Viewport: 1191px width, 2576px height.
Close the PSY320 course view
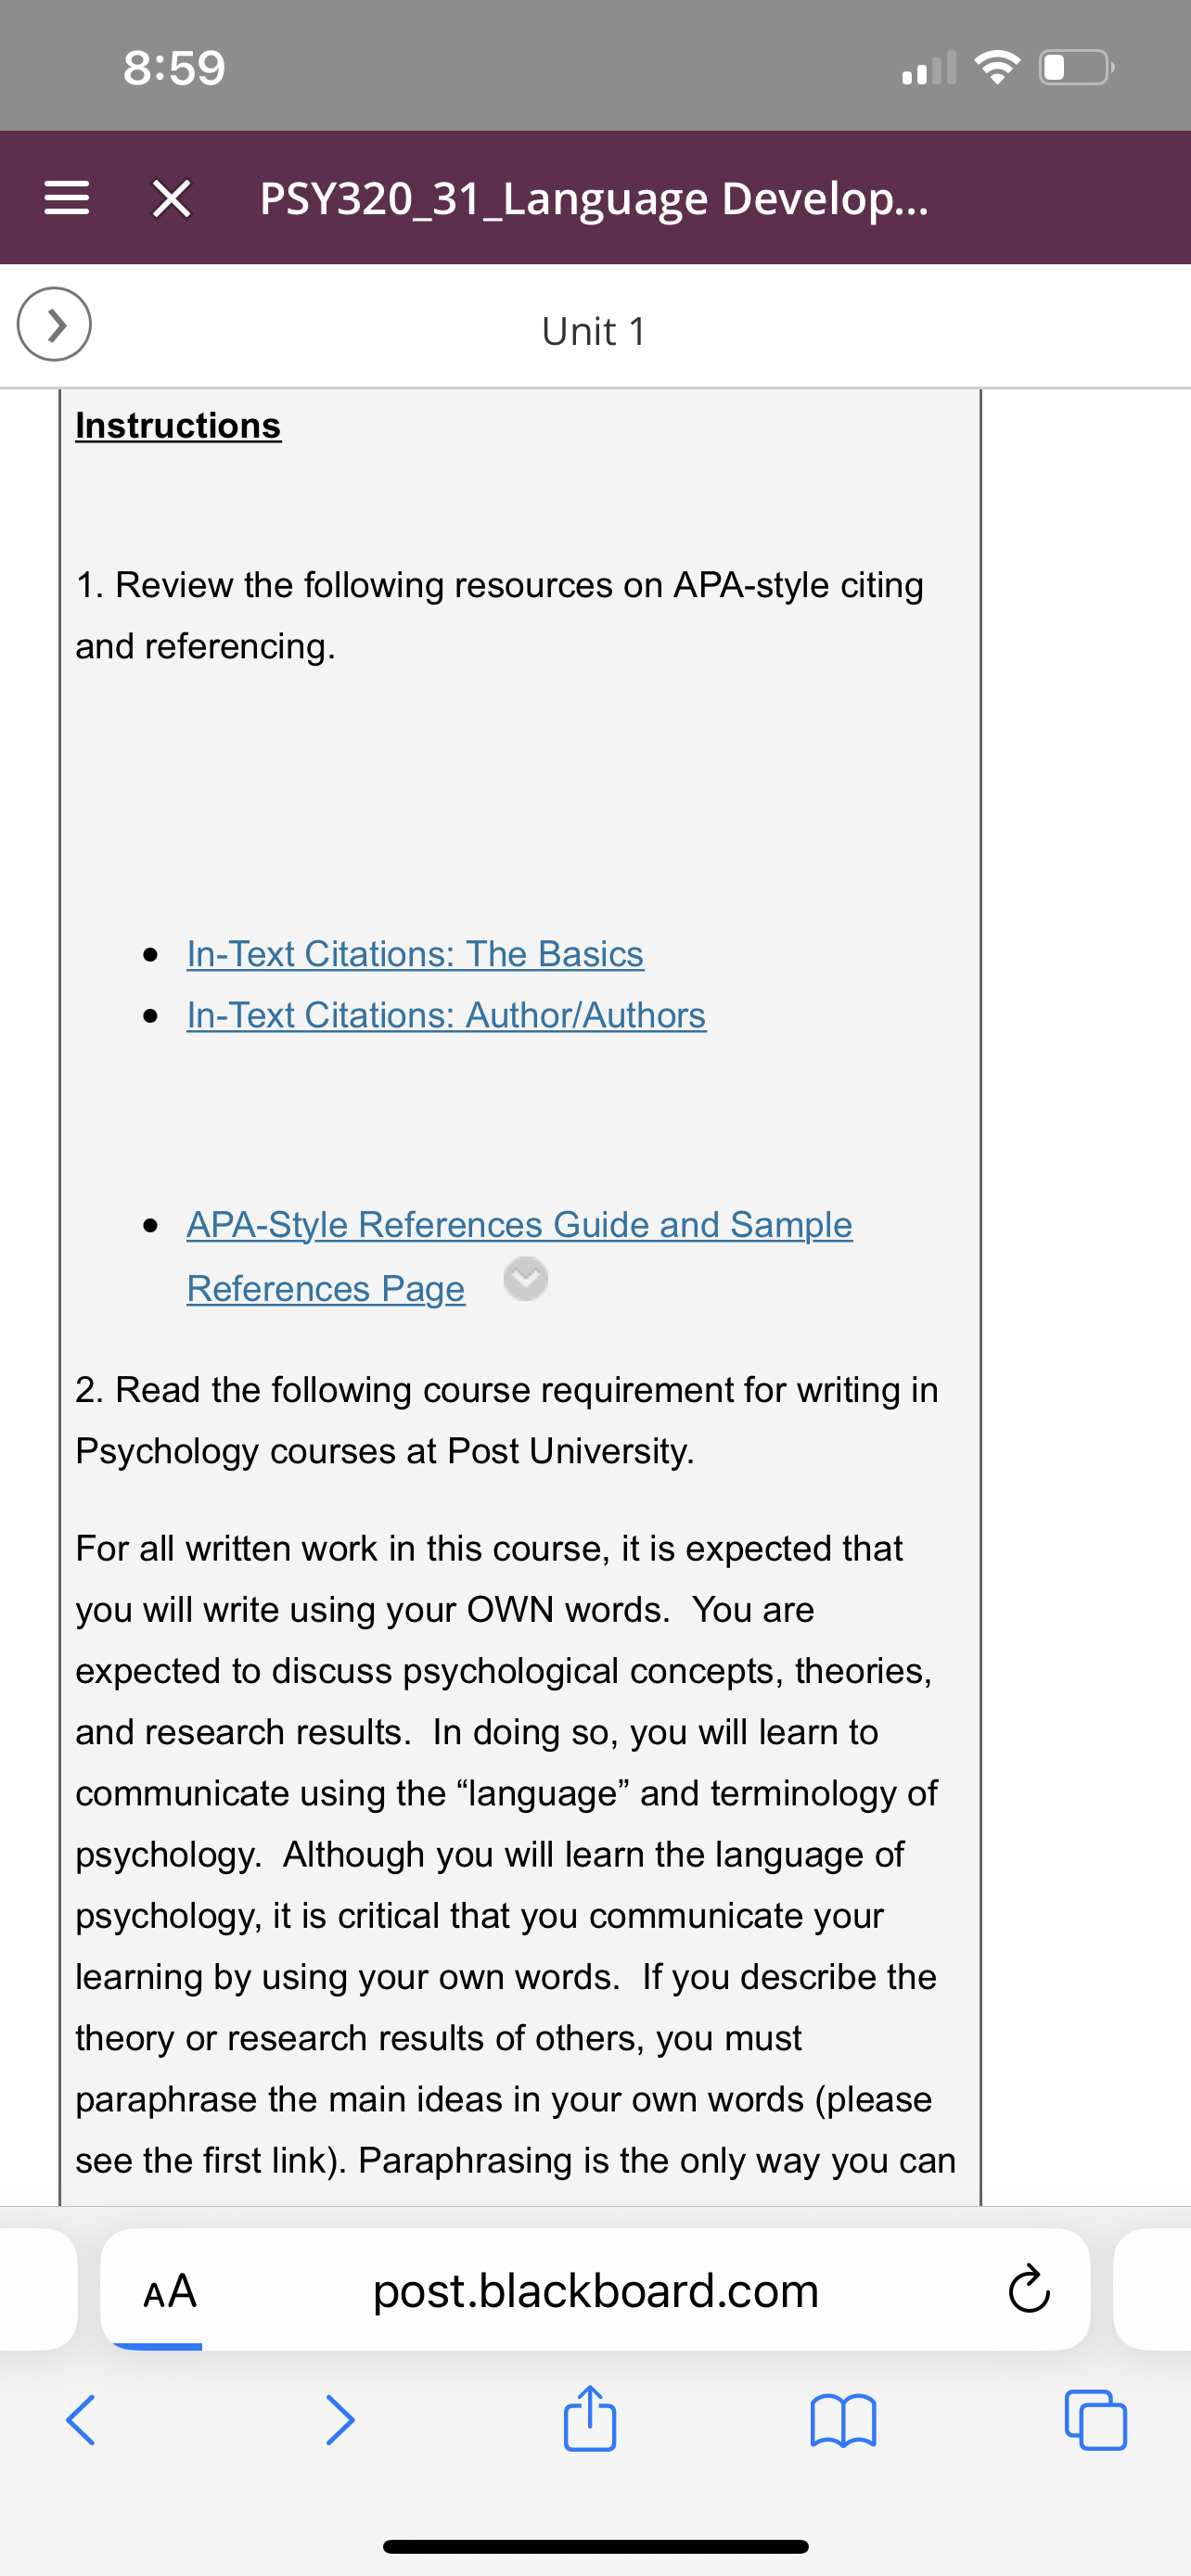172,198
